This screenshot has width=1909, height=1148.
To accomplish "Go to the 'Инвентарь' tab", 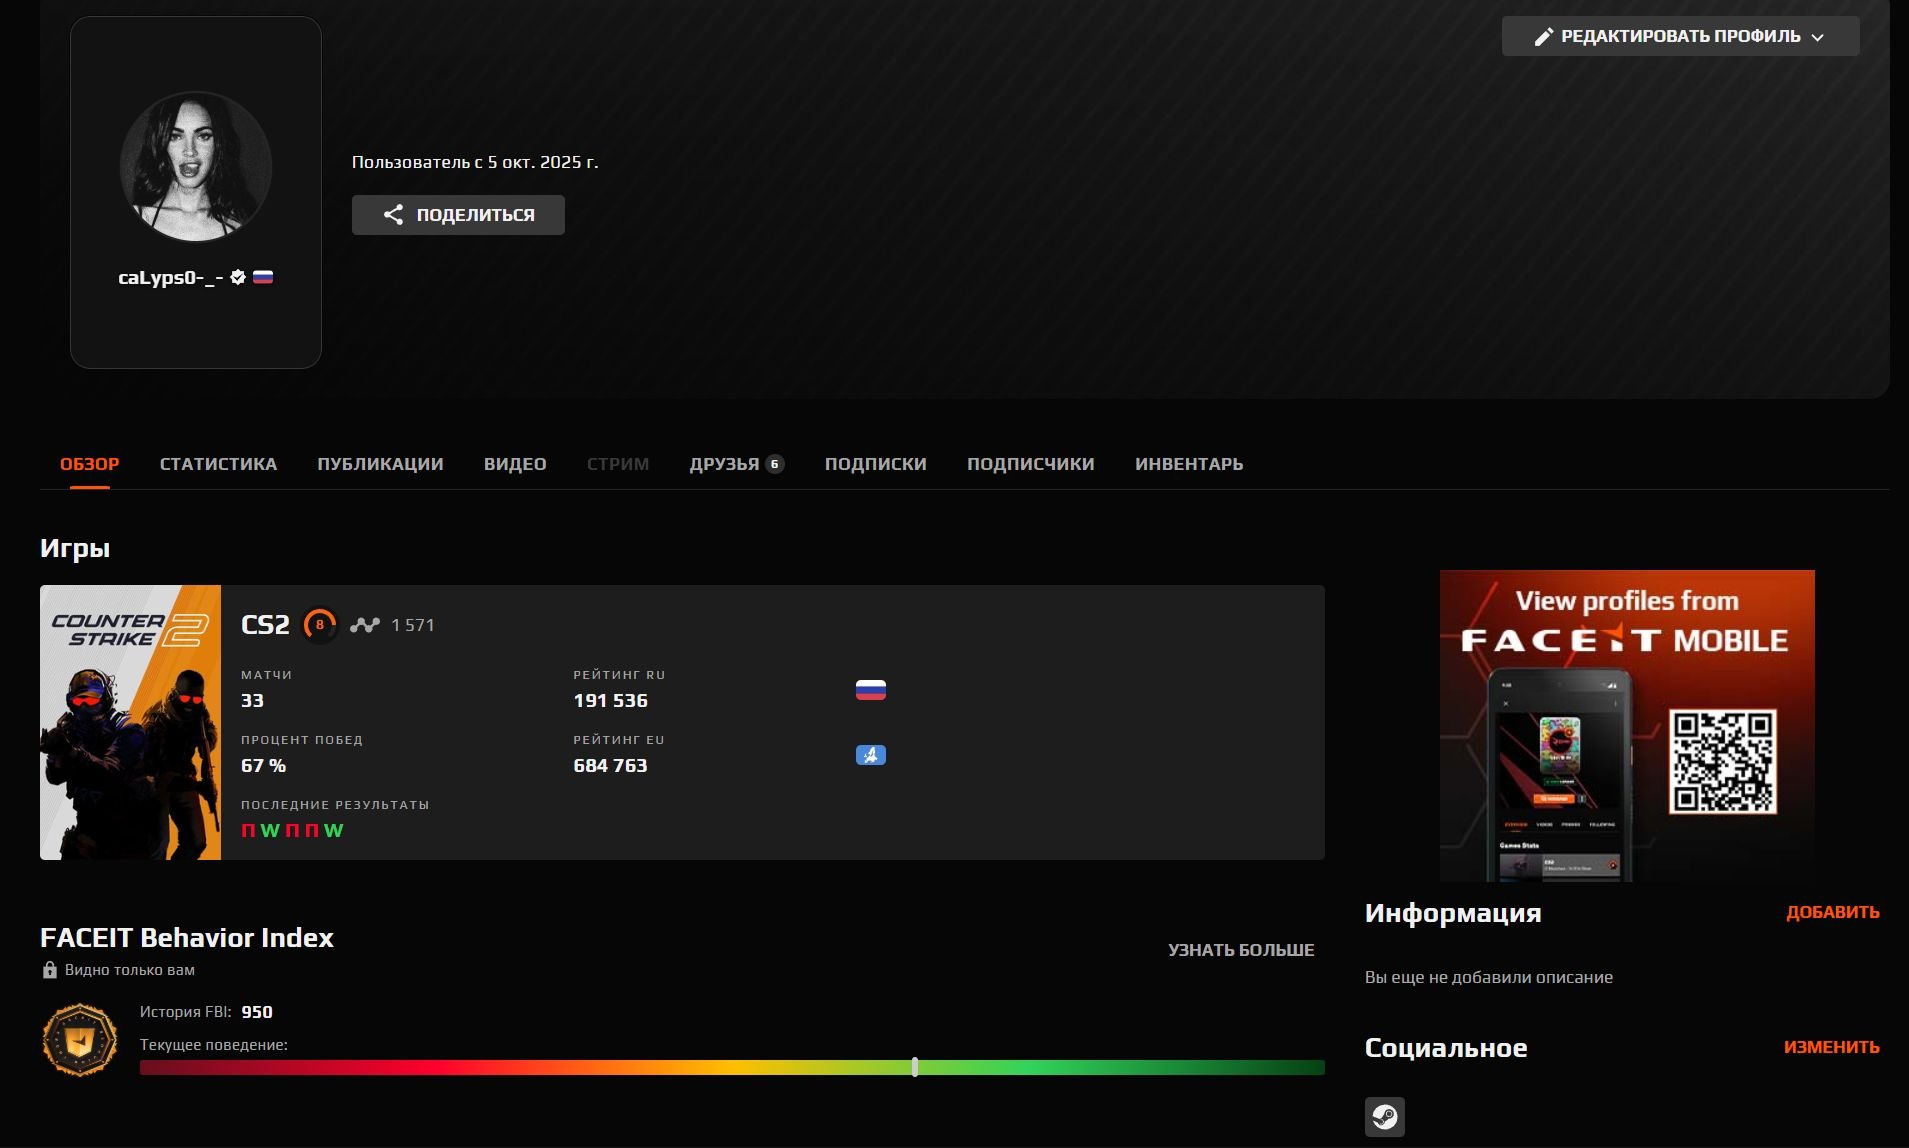I will tap(1188, 464).
